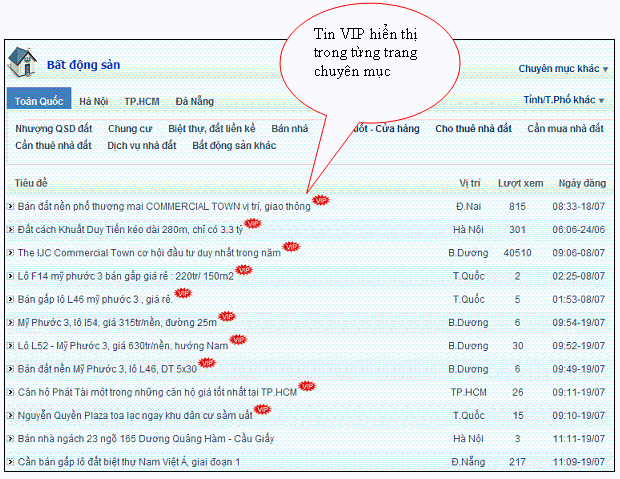The image size is (620, 479).
Task: Open Biệt thự, đất liền kề category
Action: tap(212, 129)
